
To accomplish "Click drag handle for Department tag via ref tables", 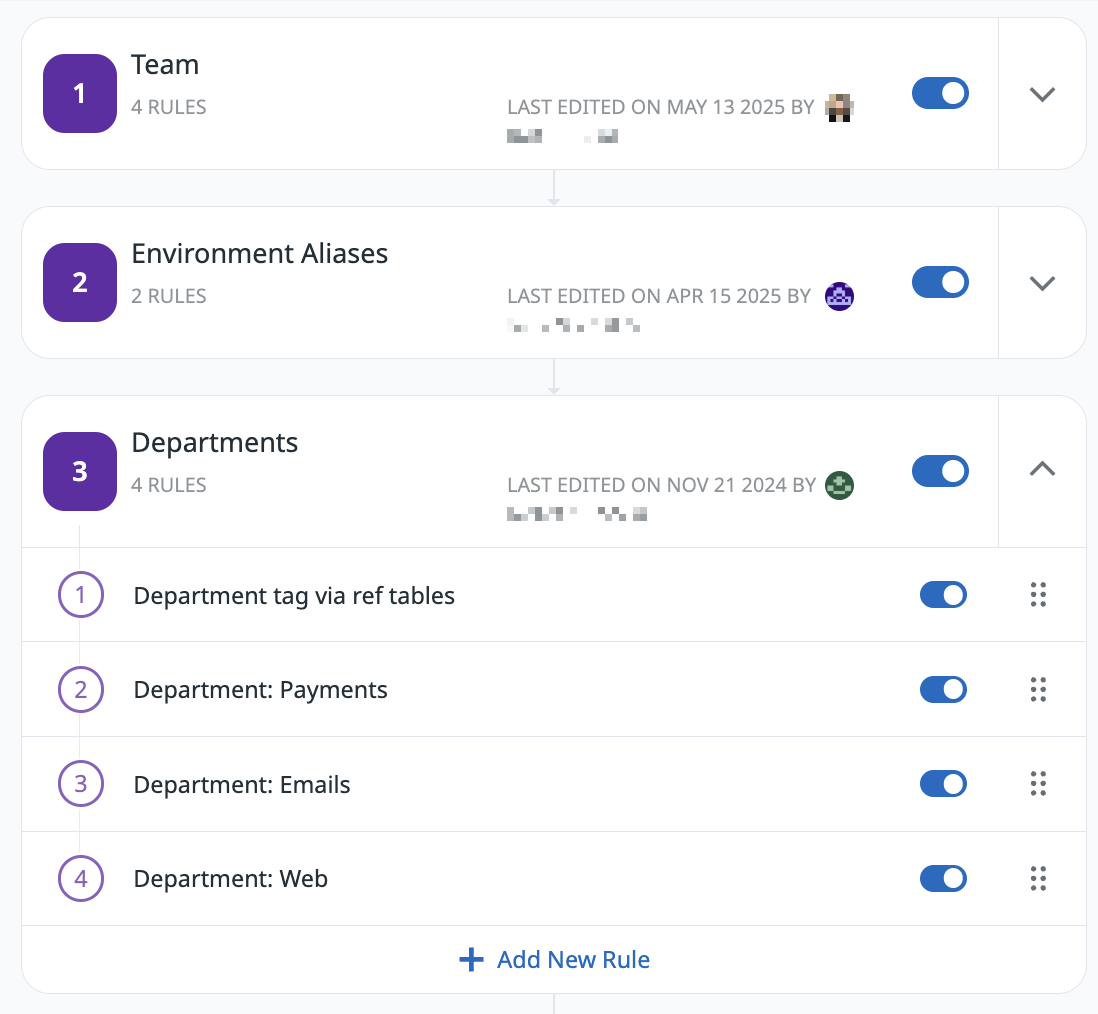I will pos(1038,595).
